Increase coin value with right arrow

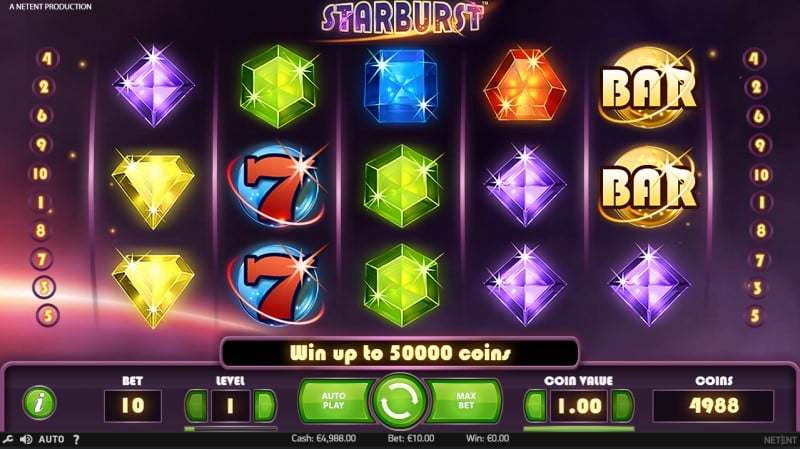click(622, 406)
